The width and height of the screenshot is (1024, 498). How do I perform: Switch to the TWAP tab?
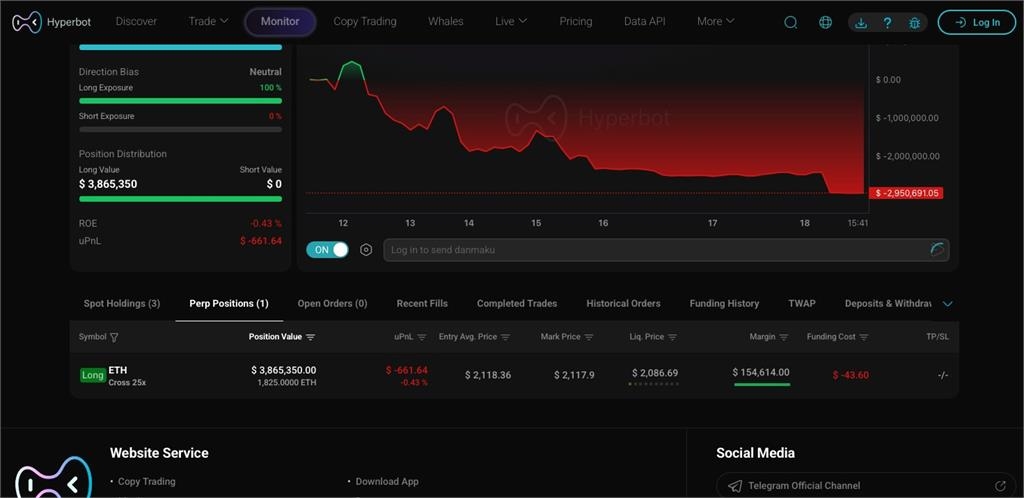pos(801,303)
